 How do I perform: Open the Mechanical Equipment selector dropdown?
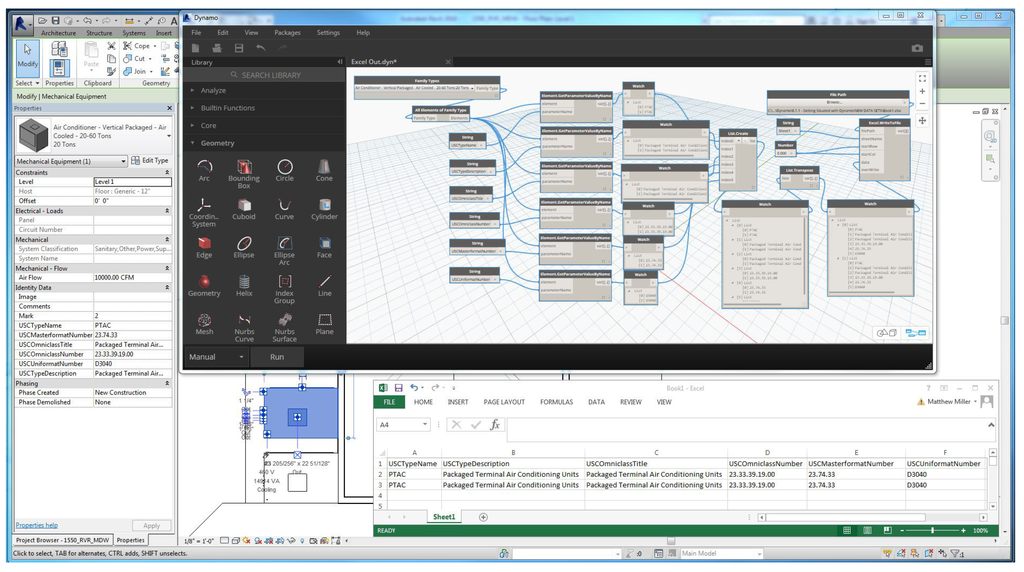click(x=123, y=161)
